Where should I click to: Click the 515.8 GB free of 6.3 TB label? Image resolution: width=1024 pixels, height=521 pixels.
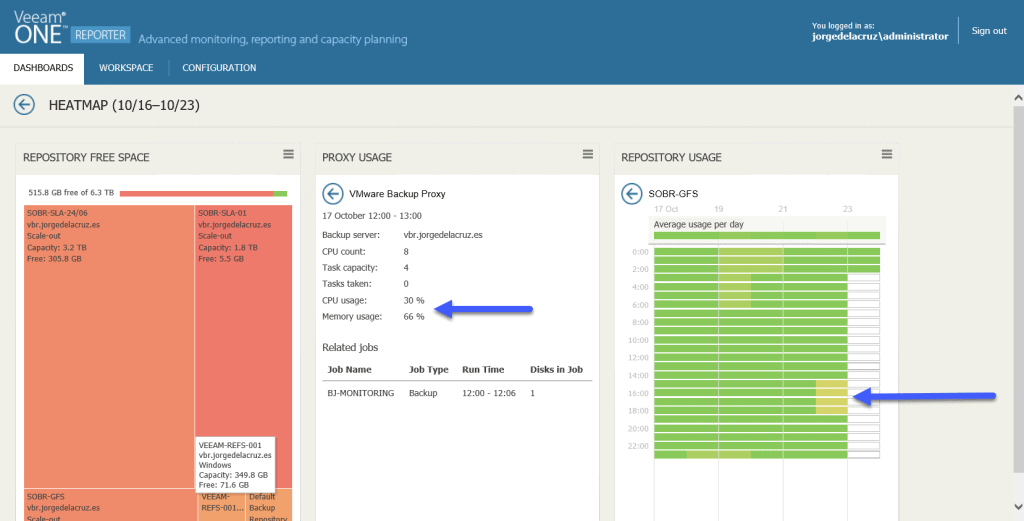tap(71, 193)
